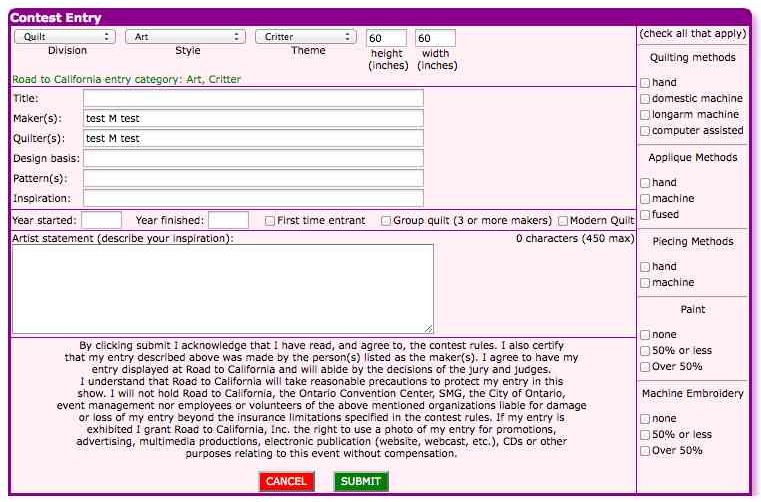761x502 pixels.
Task: Open the Division dropdown showing Quilt
Action: pyautogui.click(x=65, y=37)
